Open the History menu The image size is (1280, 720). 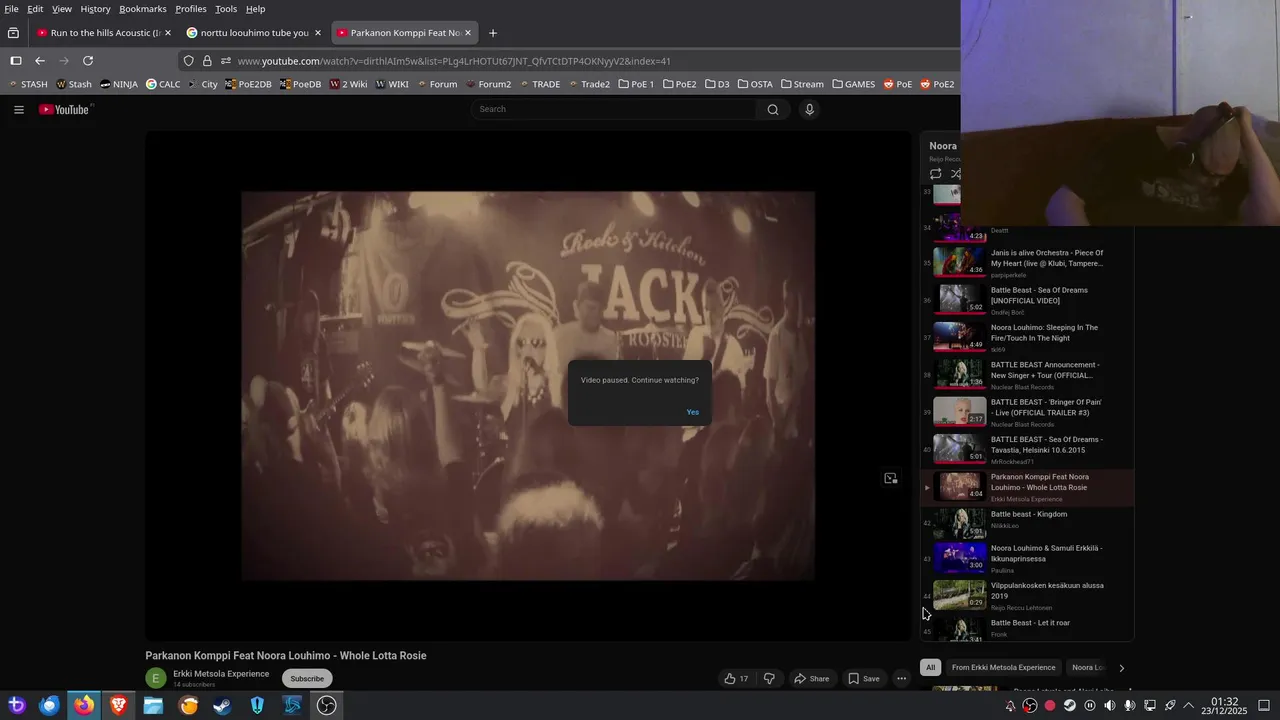(95, 9)
